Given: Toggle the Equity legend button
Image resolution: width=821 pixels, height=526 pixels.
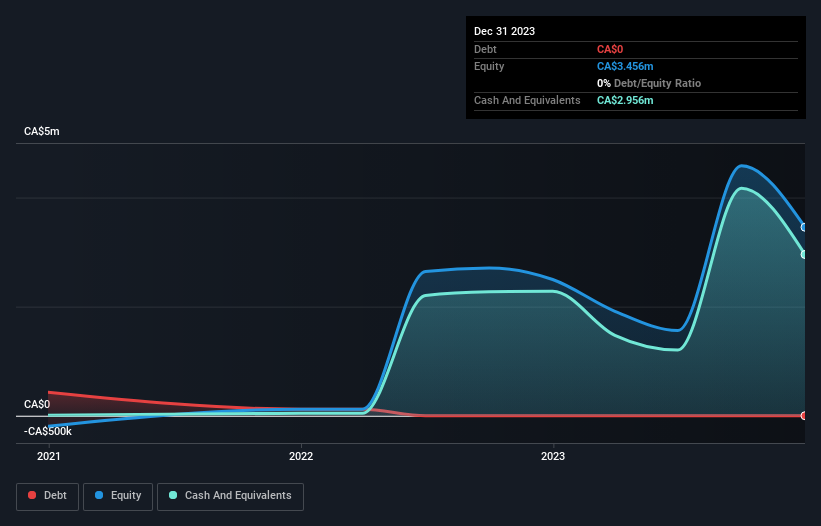Looking at the screenshot, I should (118, 496).
